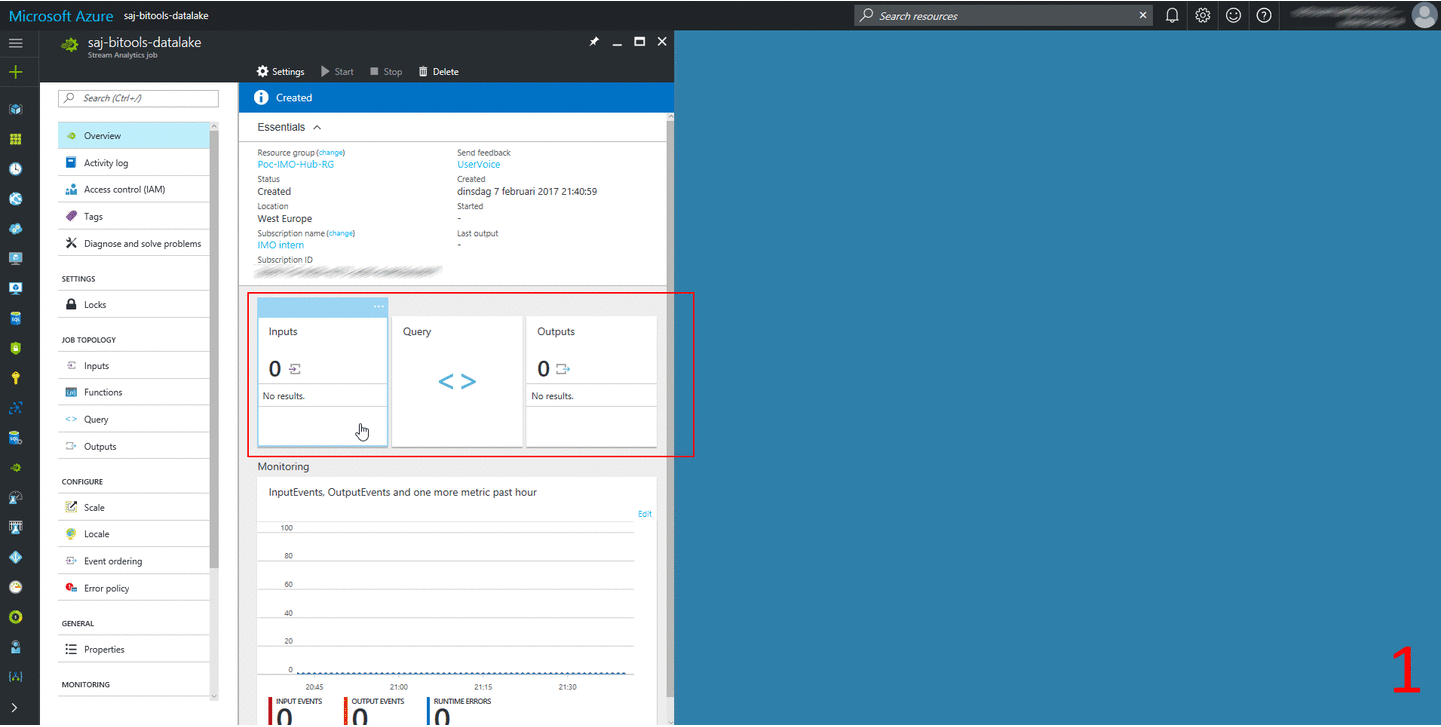
Task: View recent items via clock icon
Action: (15, 169)
